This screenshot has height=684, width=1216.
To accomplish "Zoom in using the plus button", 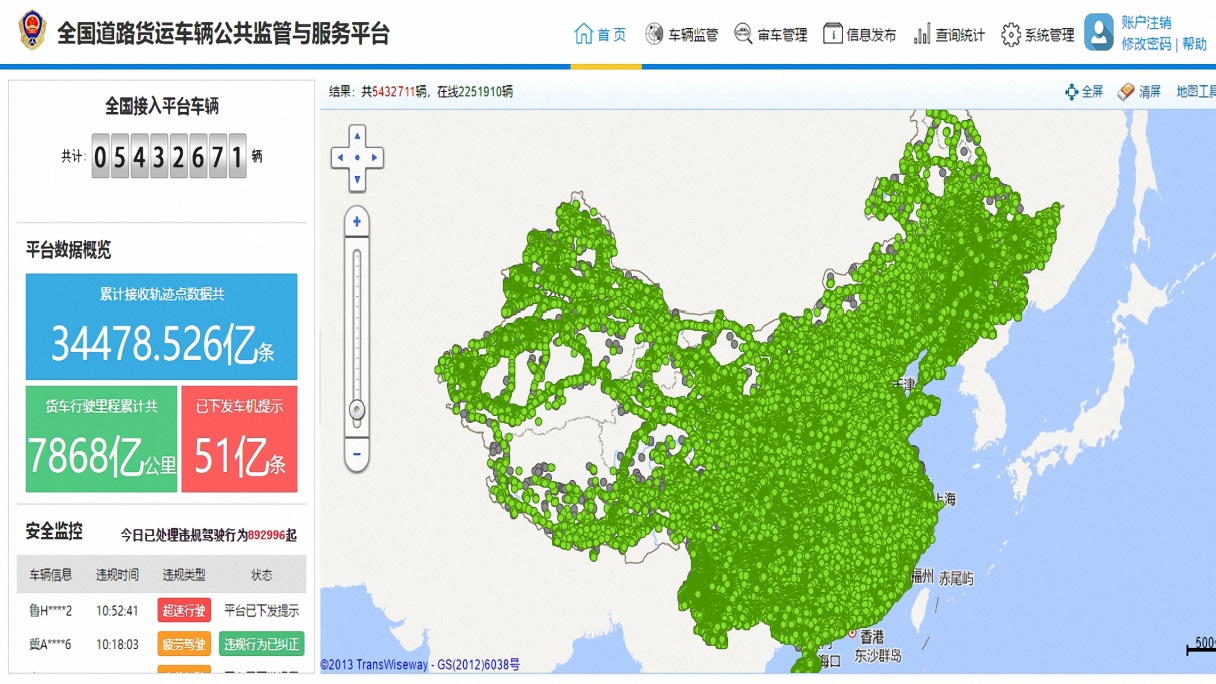I will (x=357, y=221).
